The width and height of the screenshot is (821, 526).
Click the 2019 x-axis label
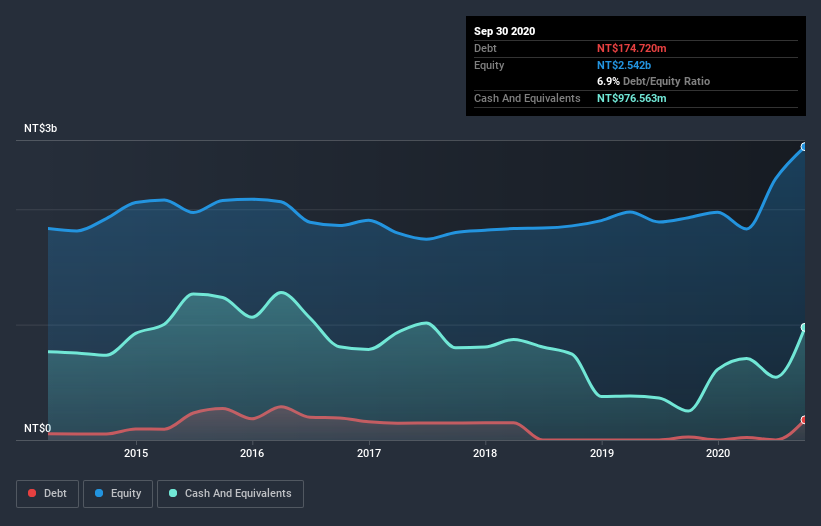click(x=602, y=453)
